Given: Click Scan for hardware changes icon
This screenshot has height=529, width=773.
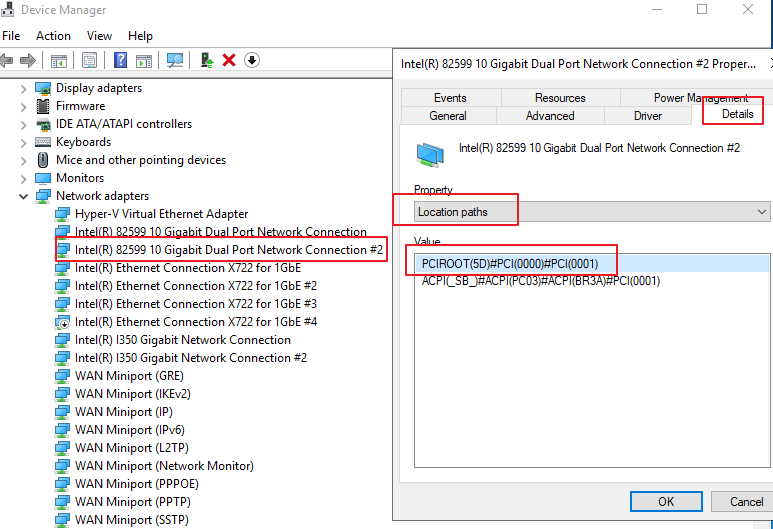Looking at the screenshot, I should [175, 60].
